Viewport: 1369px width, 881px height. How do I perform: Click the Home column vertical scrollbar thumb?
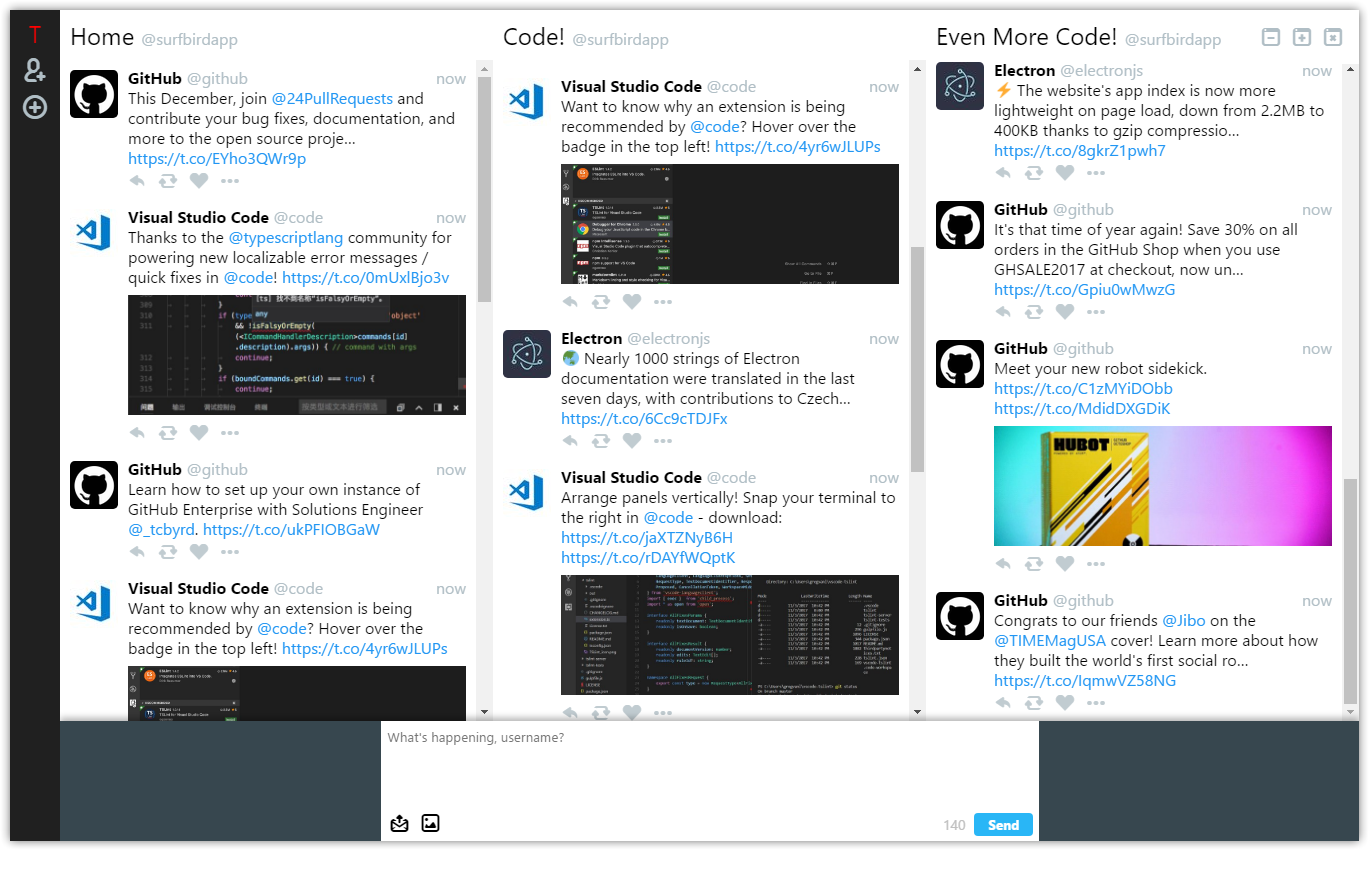485,190
